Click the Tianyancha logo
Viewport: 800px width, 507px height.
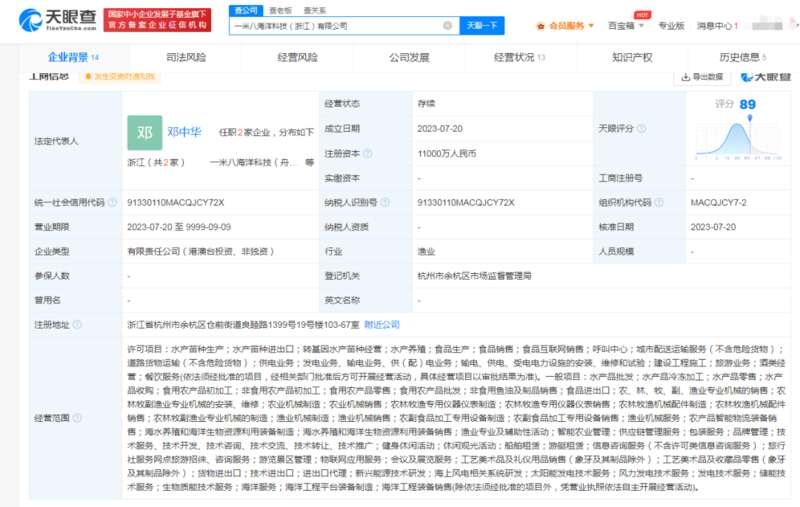[58, 19]
